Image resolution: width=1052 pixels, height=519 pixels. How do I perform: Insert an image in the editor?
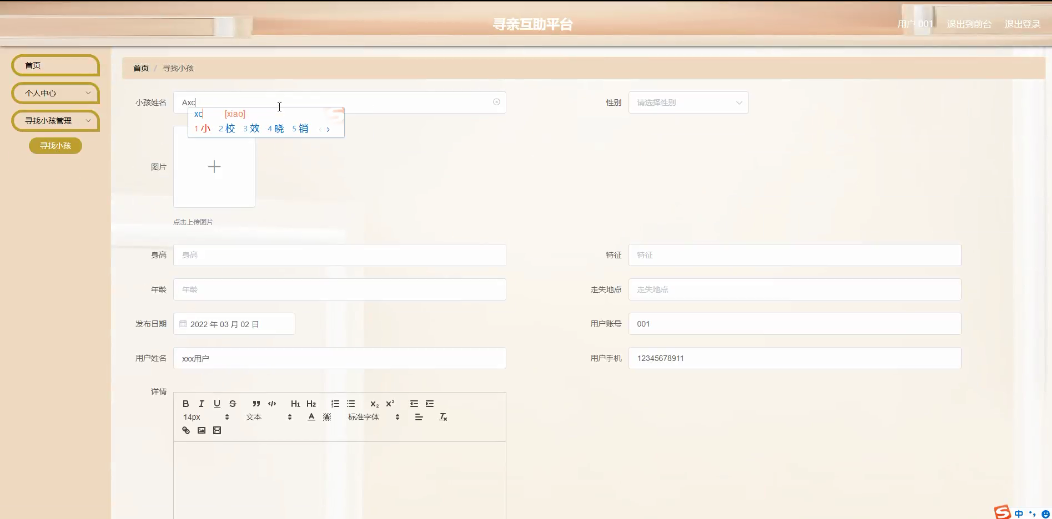201,430
